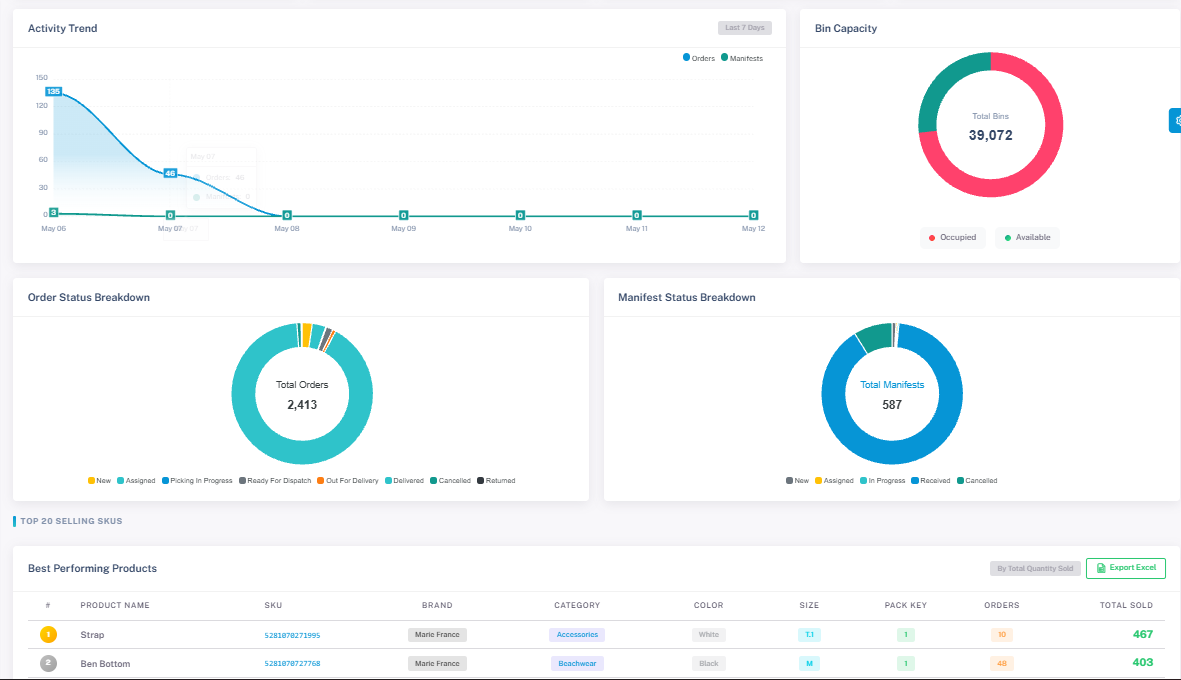The height and width of the screenshot is (680, 1181).
Task: Toggle Returned order status legend
Action: point(496,480)
